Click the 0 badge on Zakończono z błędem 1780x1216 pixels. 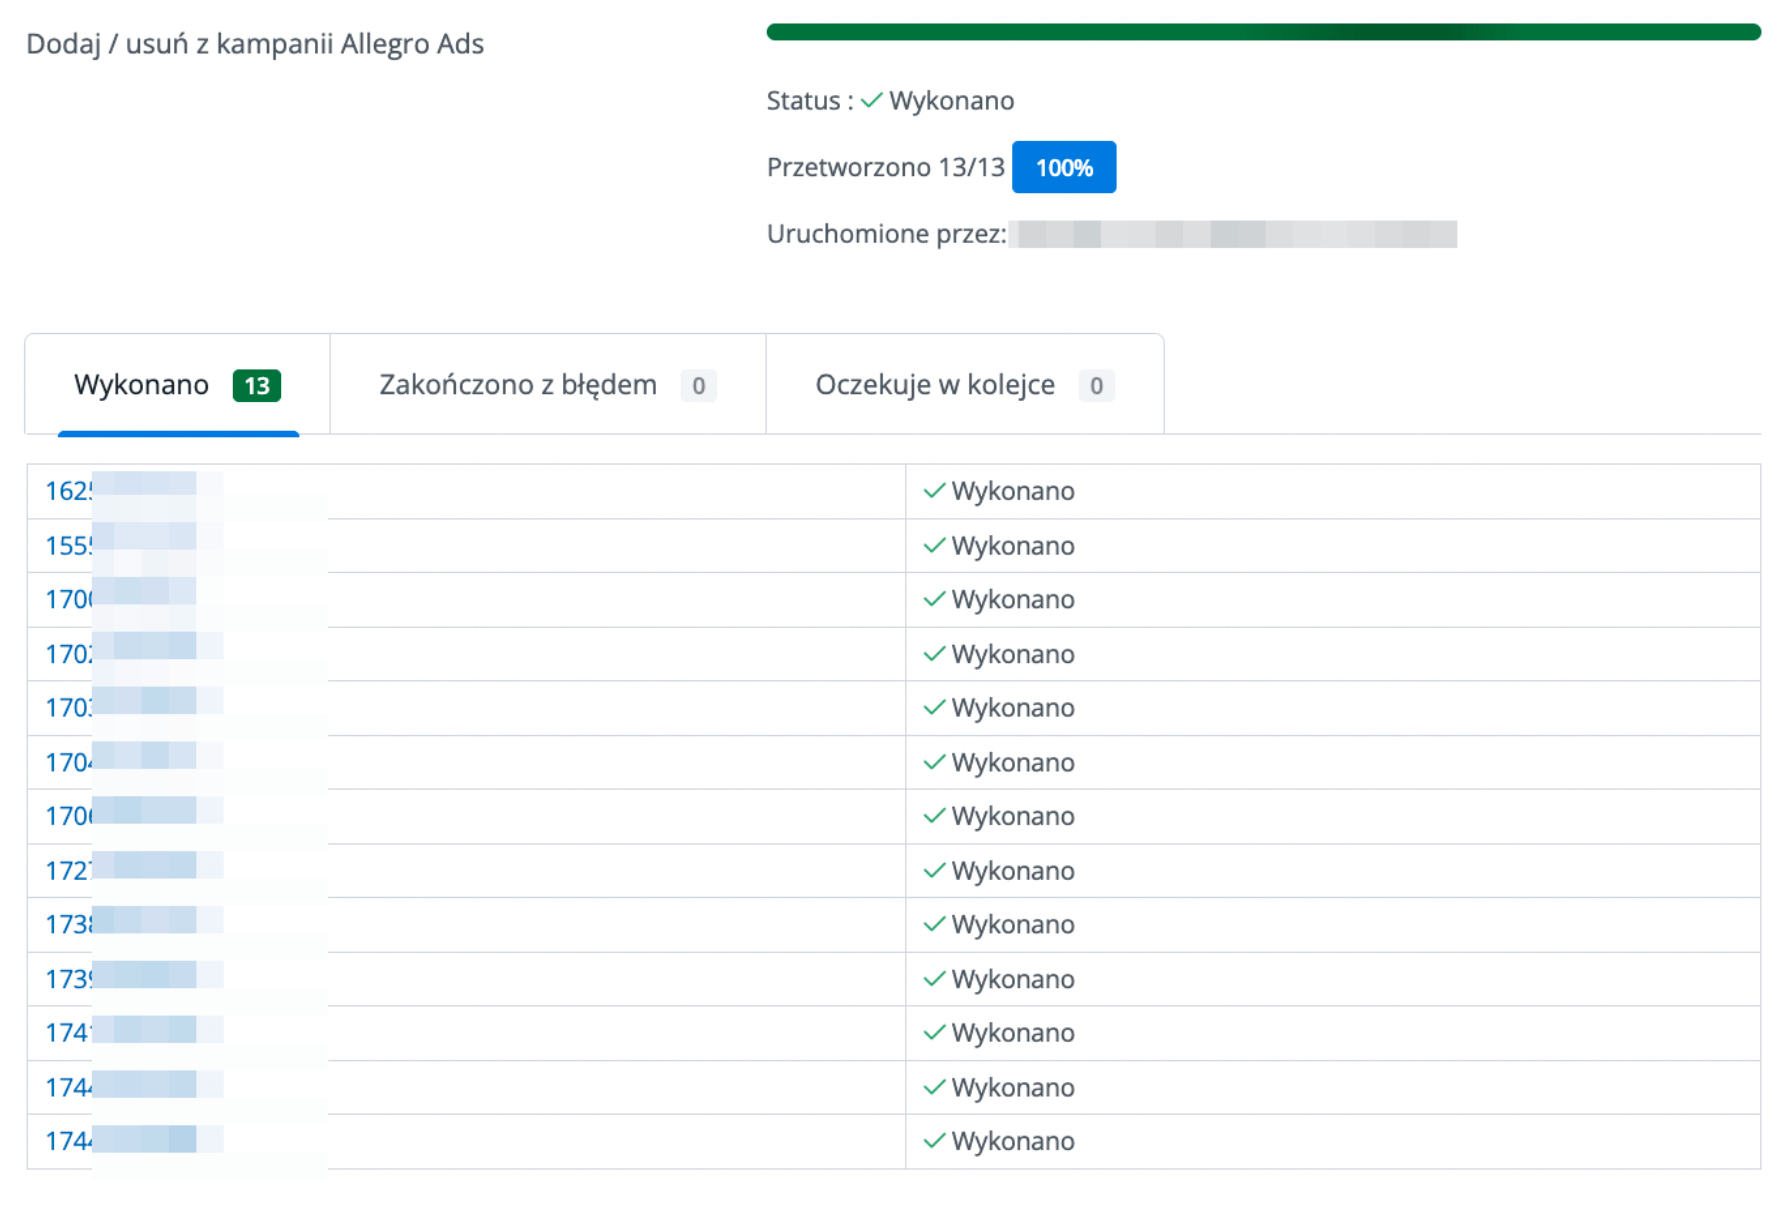(698, 386)
